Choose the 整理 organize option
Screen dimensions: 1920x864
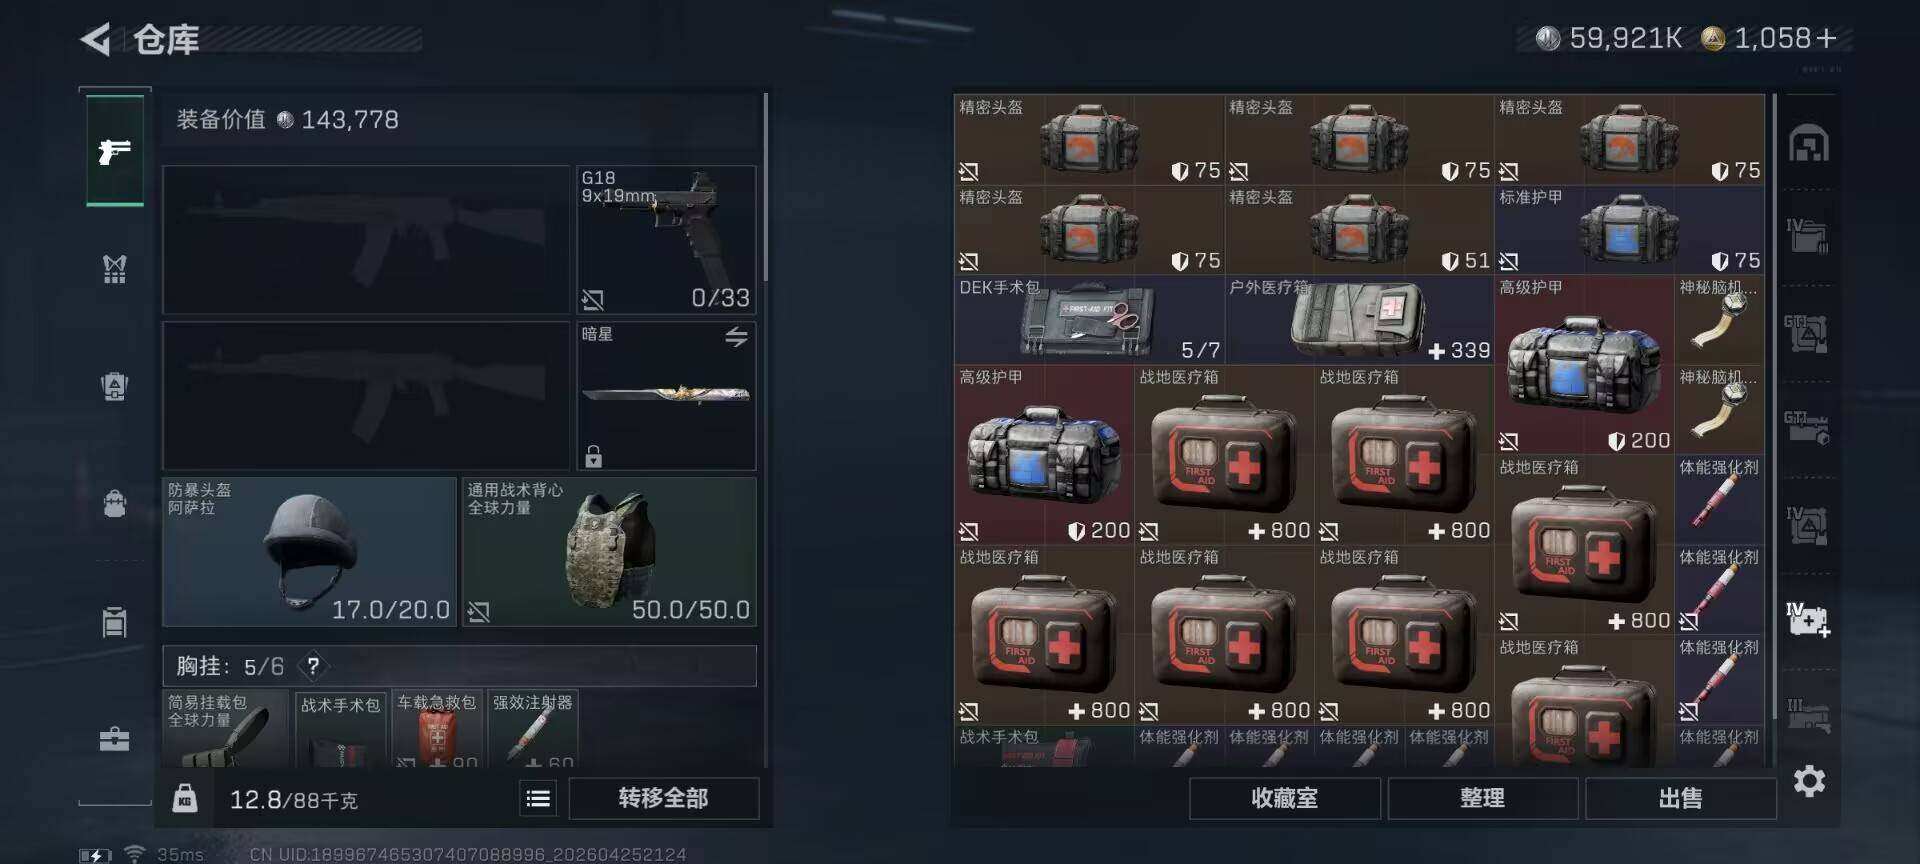(x=1482, y=798)
